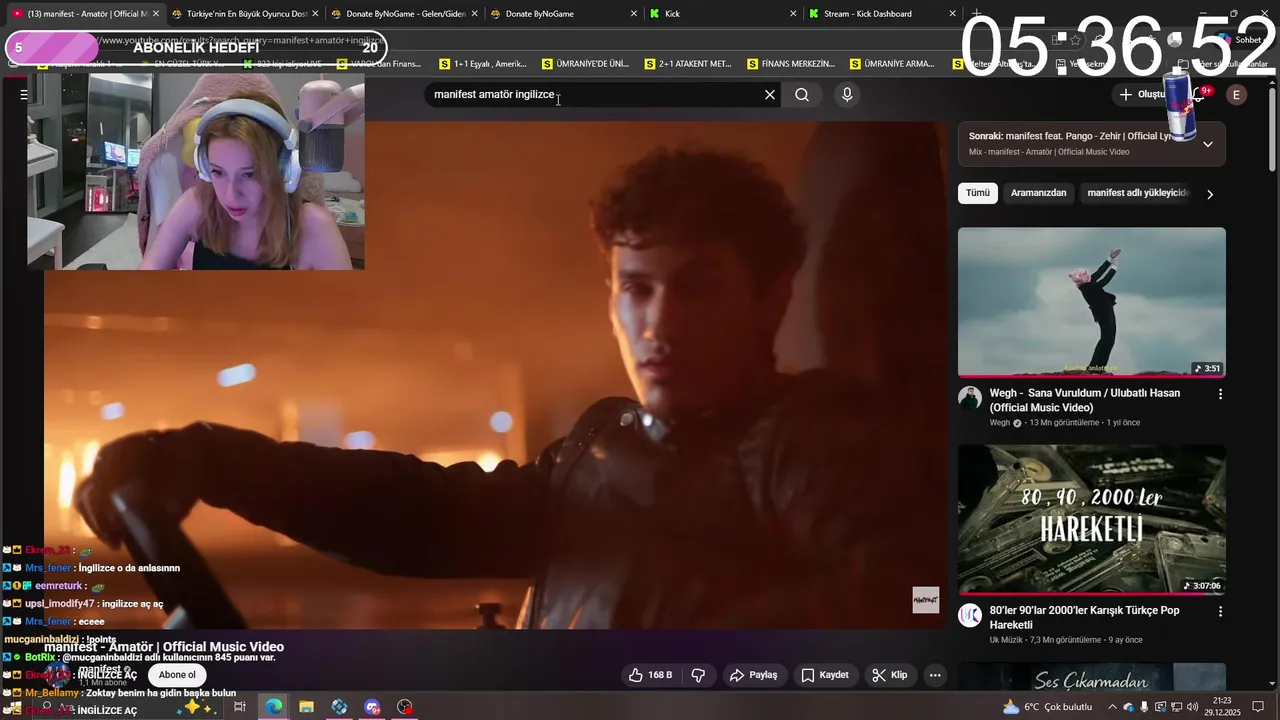Close the Kick browser tab

pyautogui.click(x=793, y=14)
